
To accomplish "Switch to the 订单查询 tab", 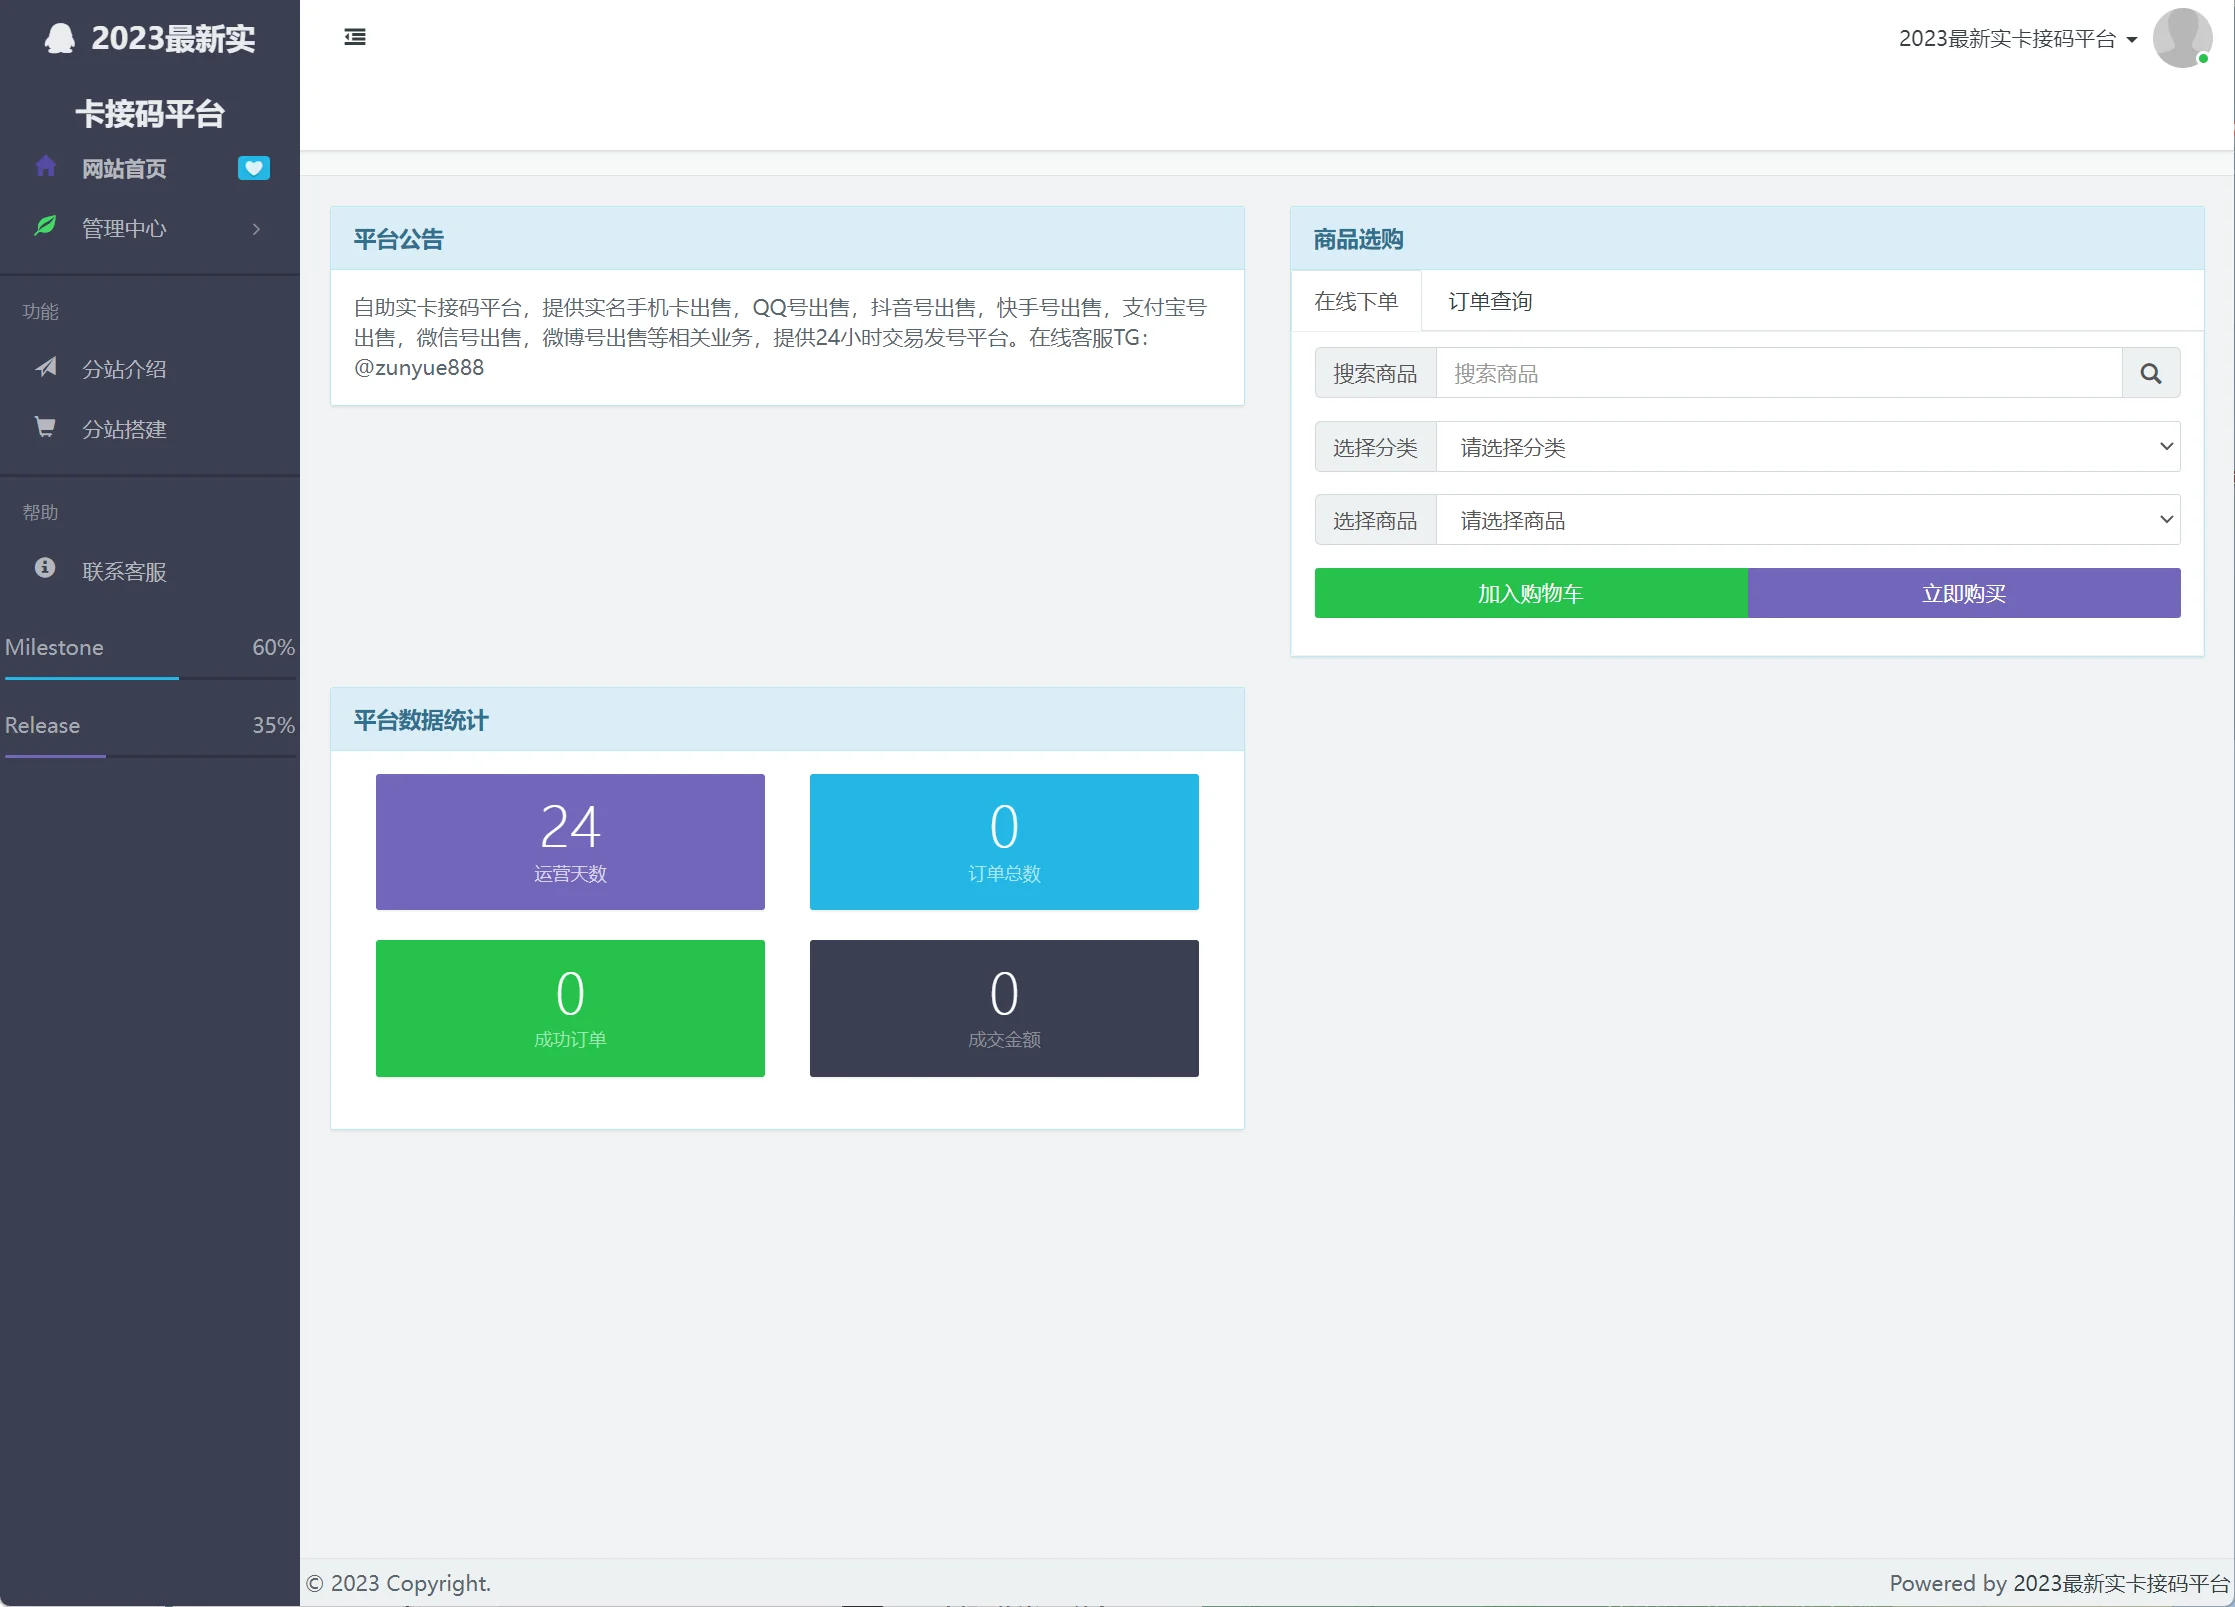I will (x=1489, y=301).
